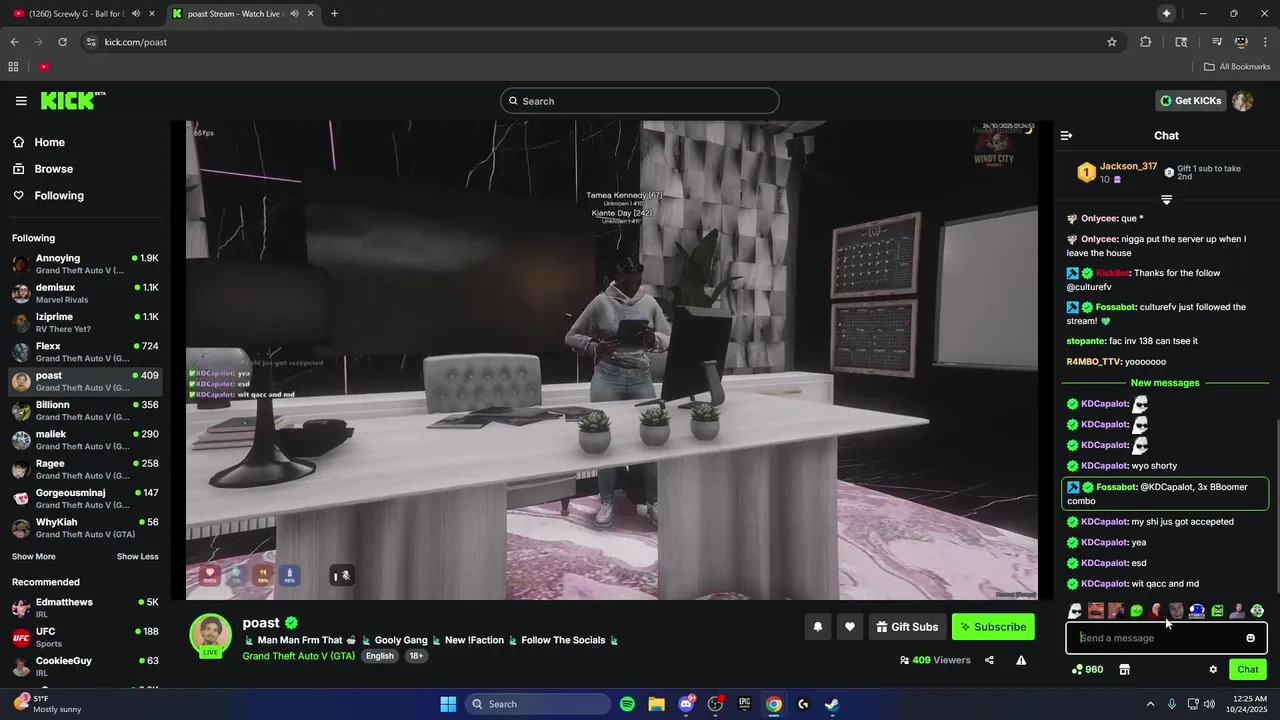Screen dimensions: 1280x720
Task: View the 960 channel points balance
Action: (1087, 670)
